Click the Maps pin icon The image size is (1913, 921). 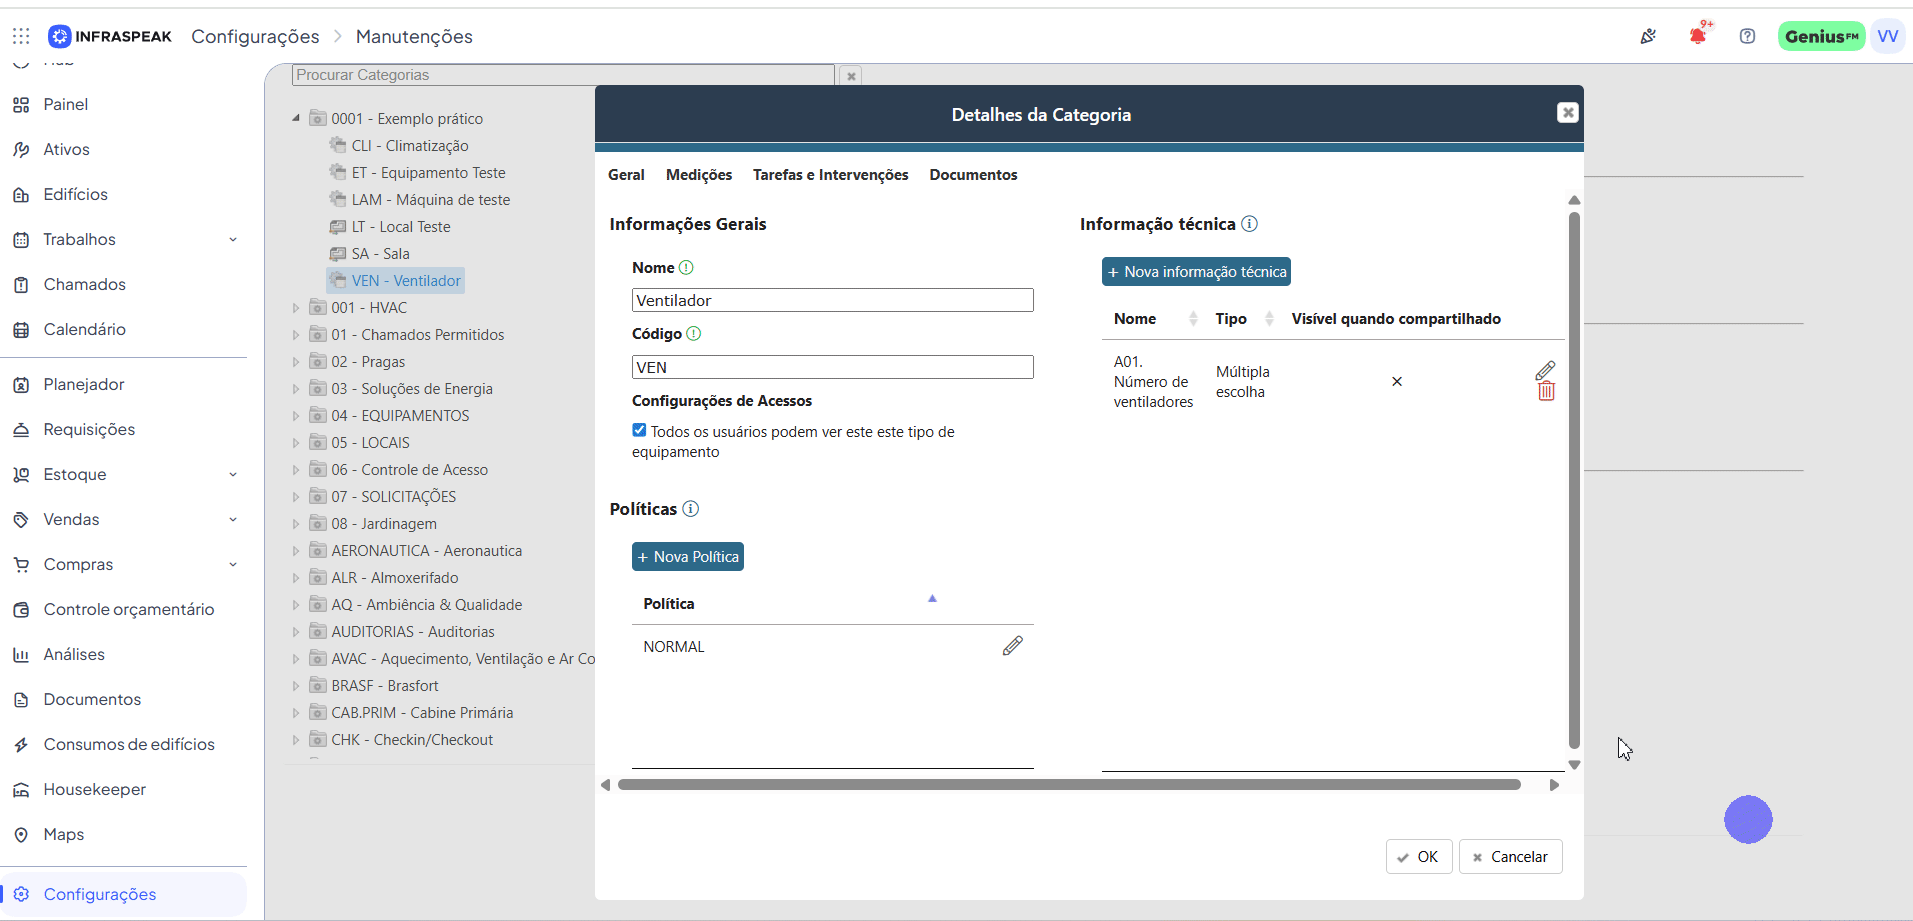(21, 834)
